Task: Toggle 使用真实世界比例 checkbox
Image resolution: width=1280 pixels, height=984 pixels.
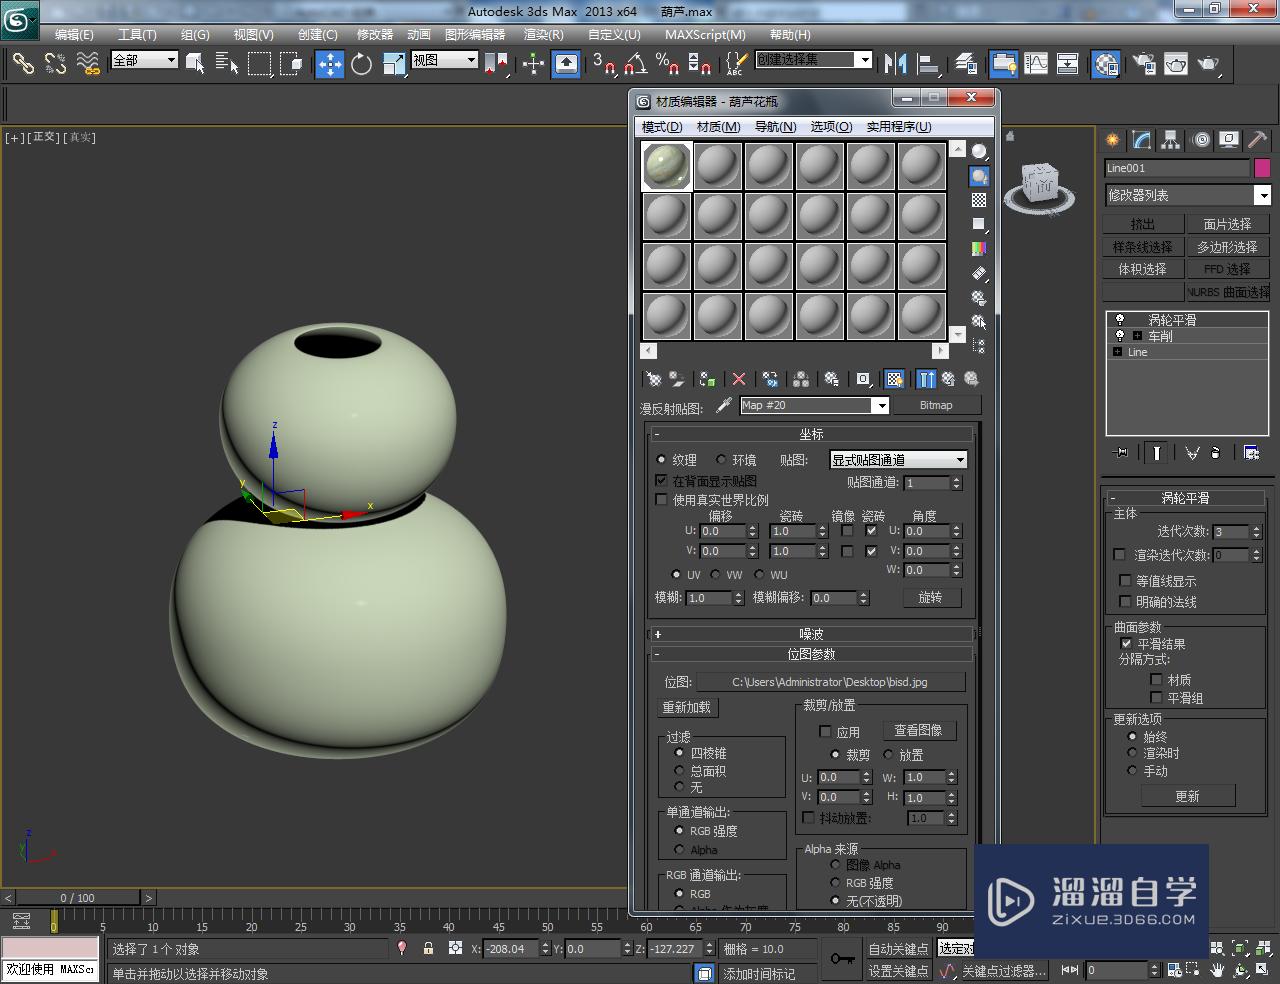Action: [x=661, y=500]
